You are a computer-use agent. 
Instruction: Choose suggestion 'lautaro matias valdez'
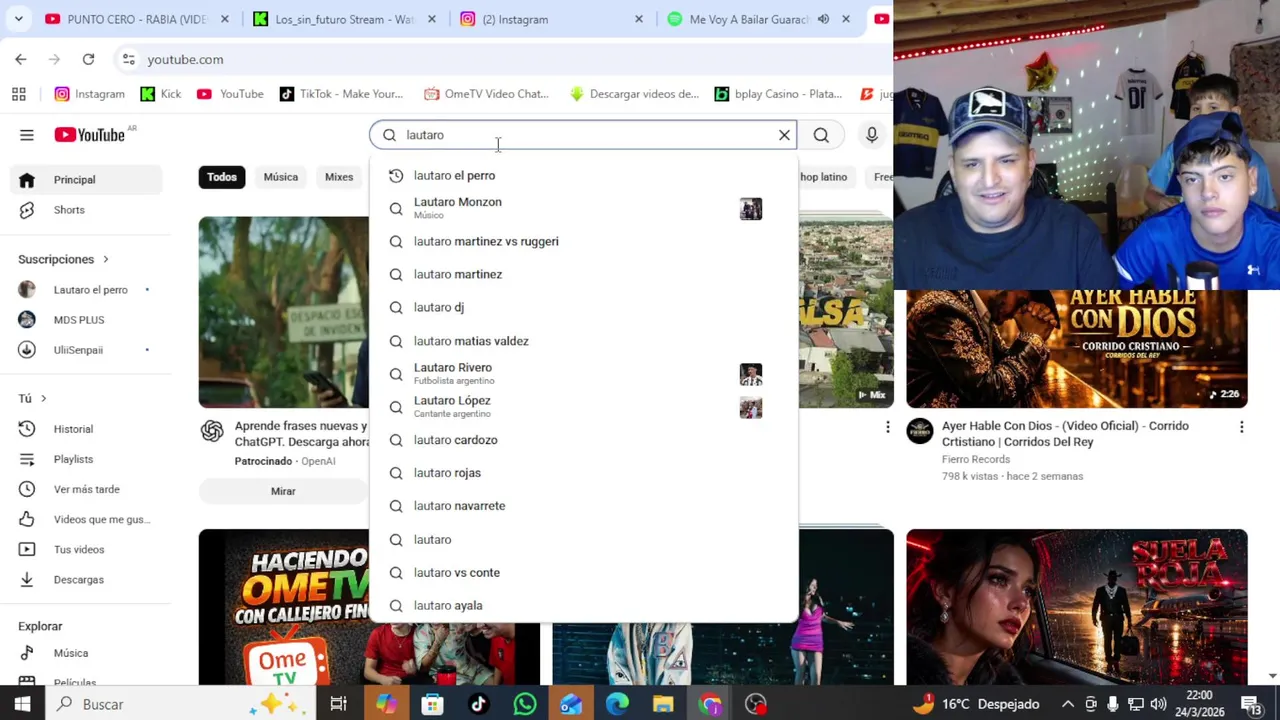(x=584, y=341)
